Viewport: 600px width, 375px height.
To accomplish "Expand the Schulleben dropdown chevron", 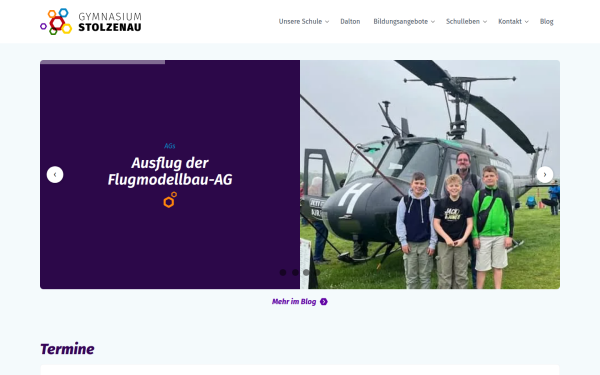I will (485, 22).
